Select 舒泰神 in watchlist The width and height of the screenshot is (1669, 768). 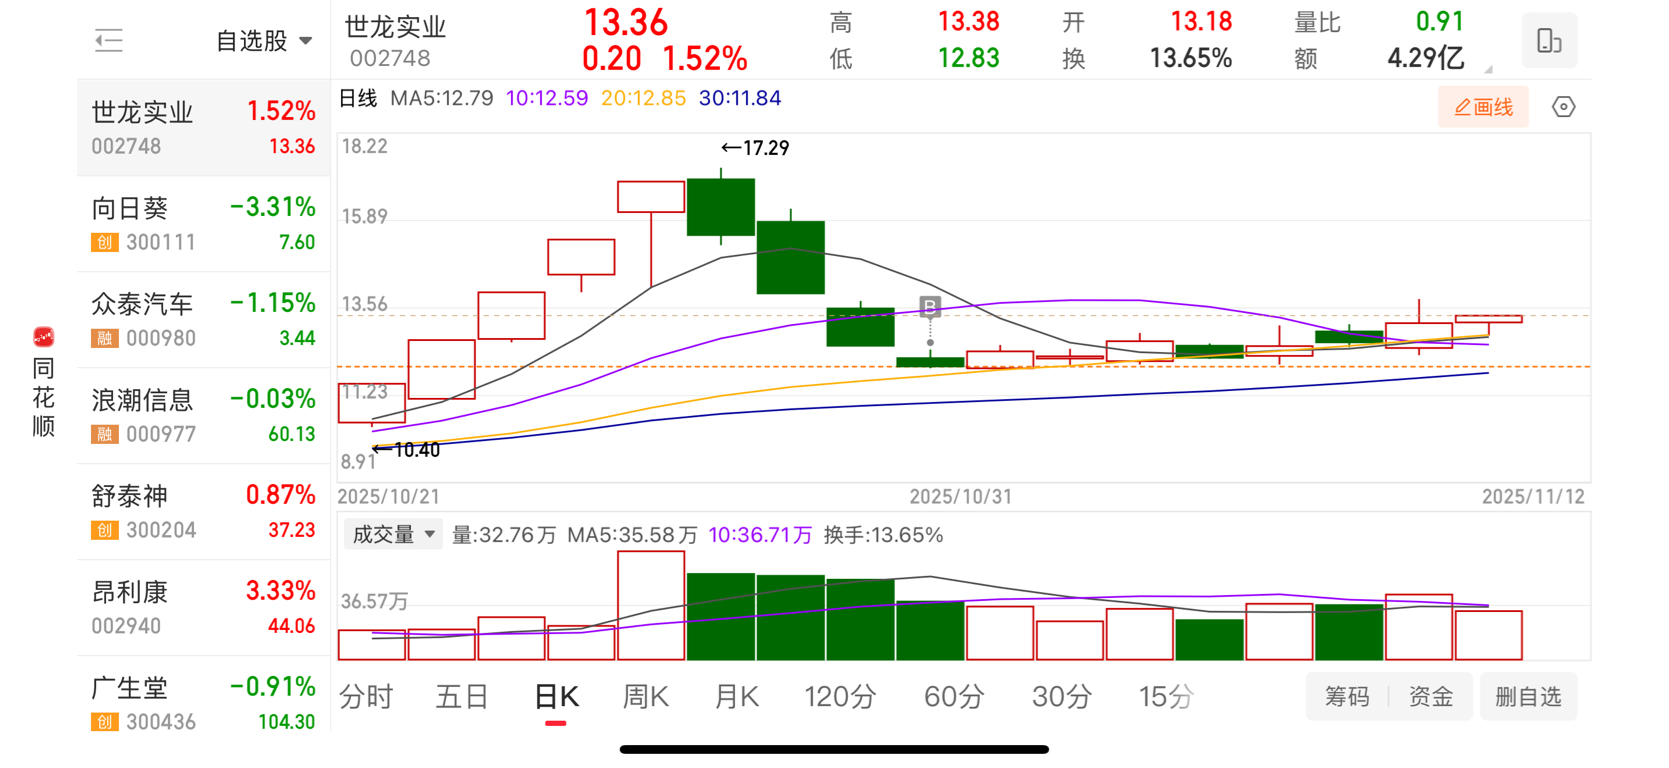204,512
